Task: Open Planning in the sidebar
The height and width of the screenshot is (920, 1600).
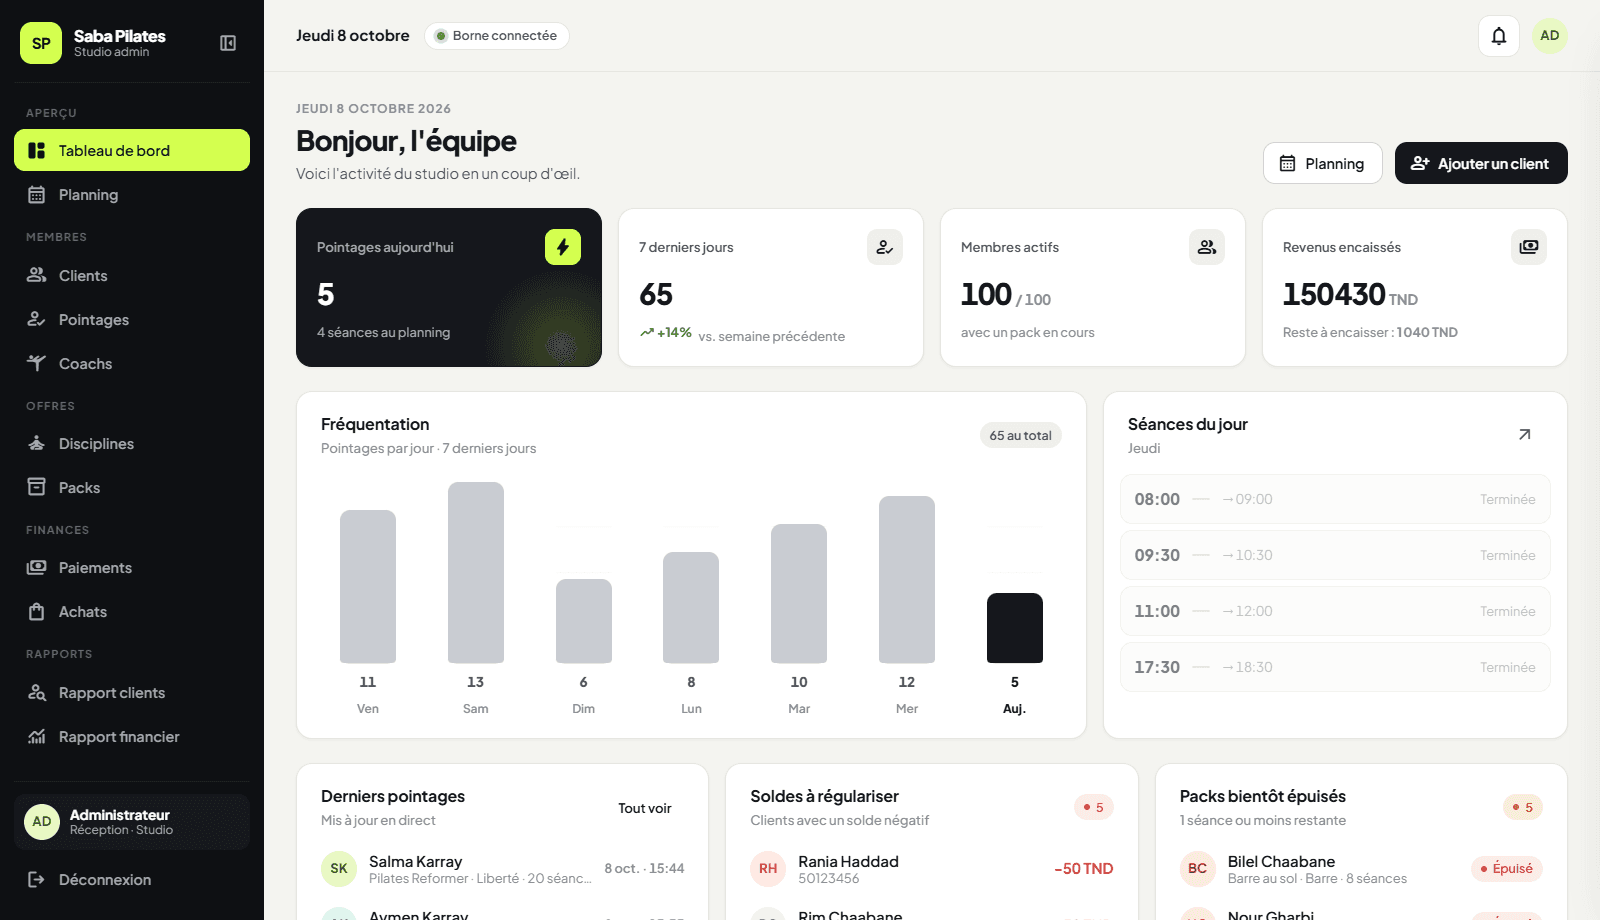Action: pos(132,195)
